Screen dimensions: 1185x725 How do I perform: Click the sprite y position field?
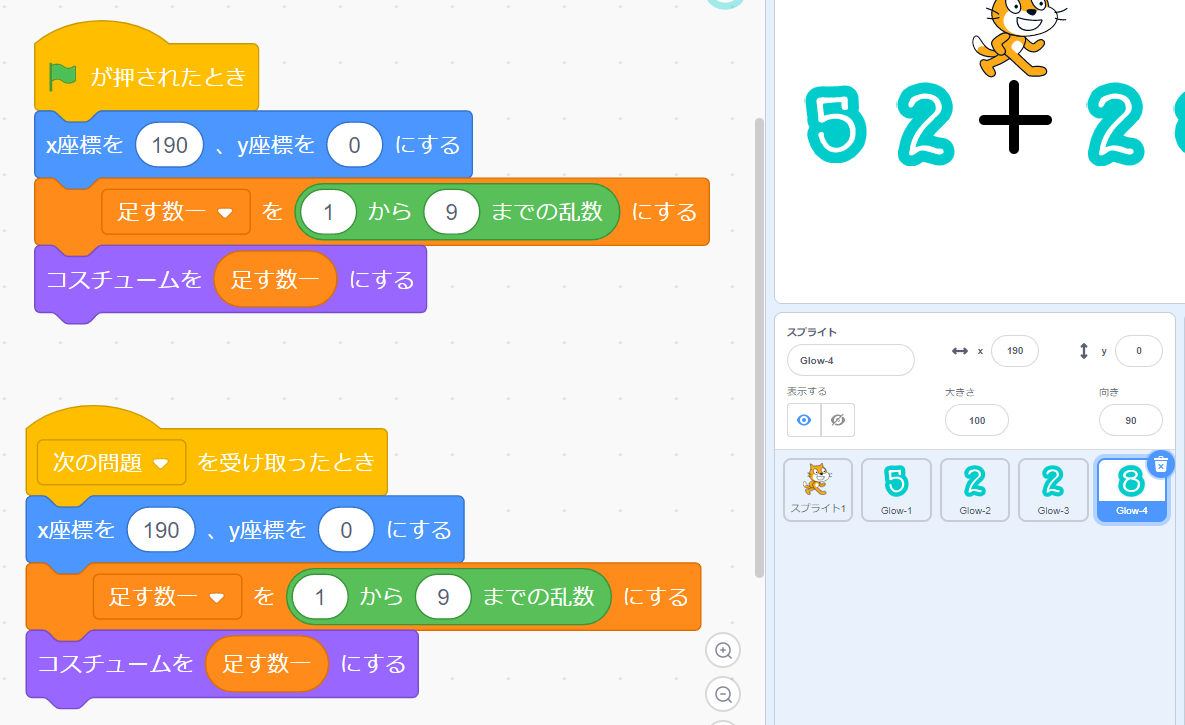1138,351
